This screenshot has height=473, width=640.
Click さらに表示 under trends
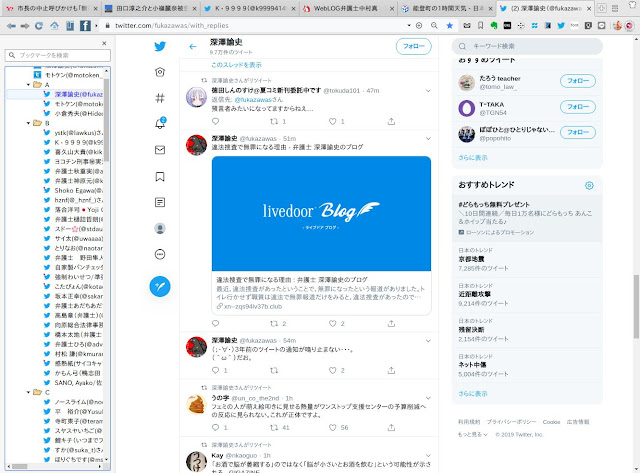(473, 394)
